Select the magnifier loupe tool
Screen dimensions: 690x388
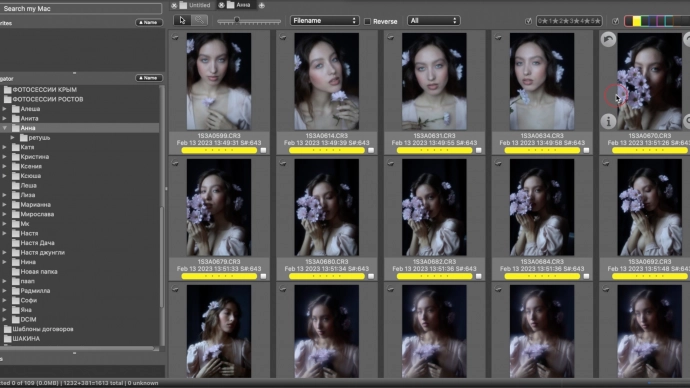[x=199, y=20]
